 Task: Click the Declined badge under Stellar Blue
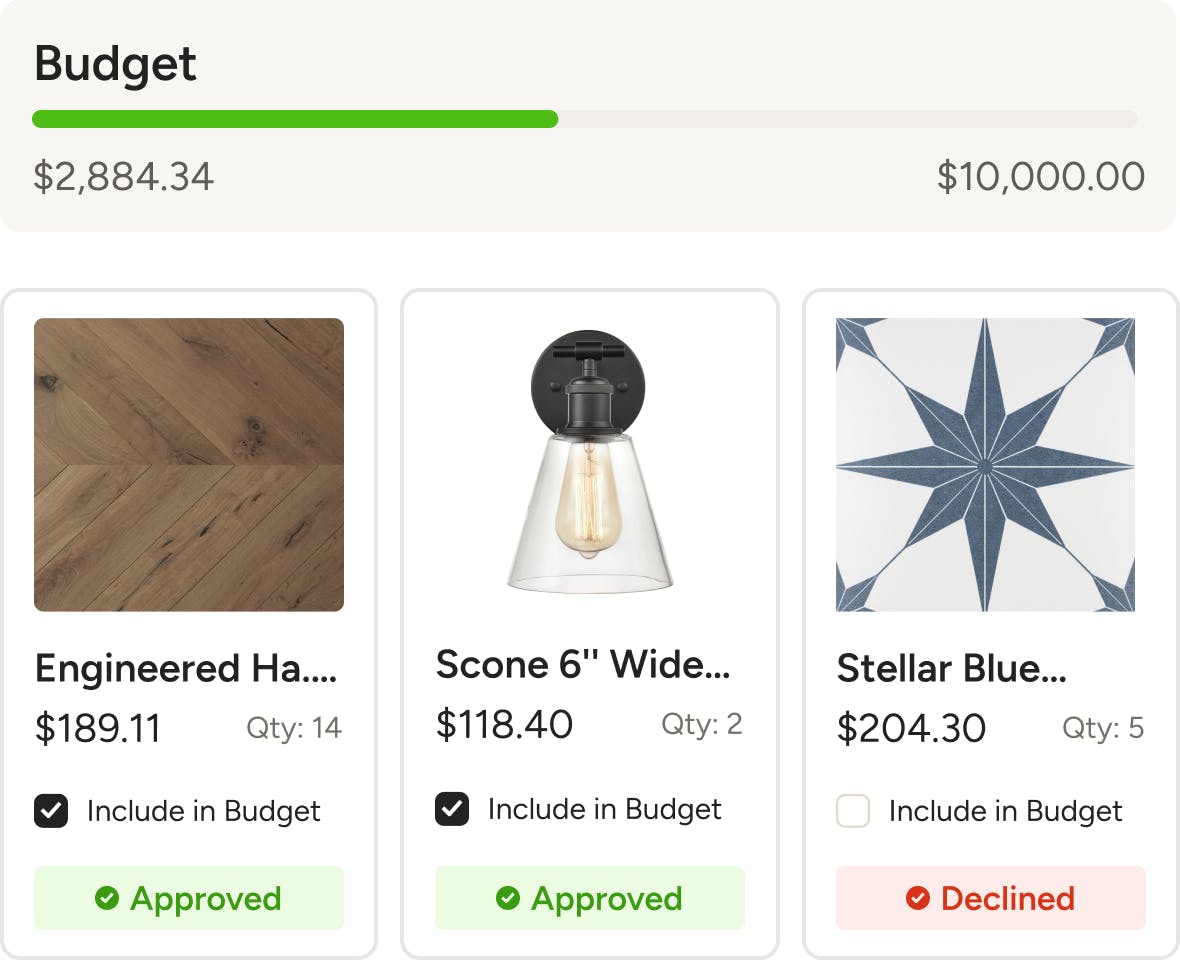tap(990, 898)
